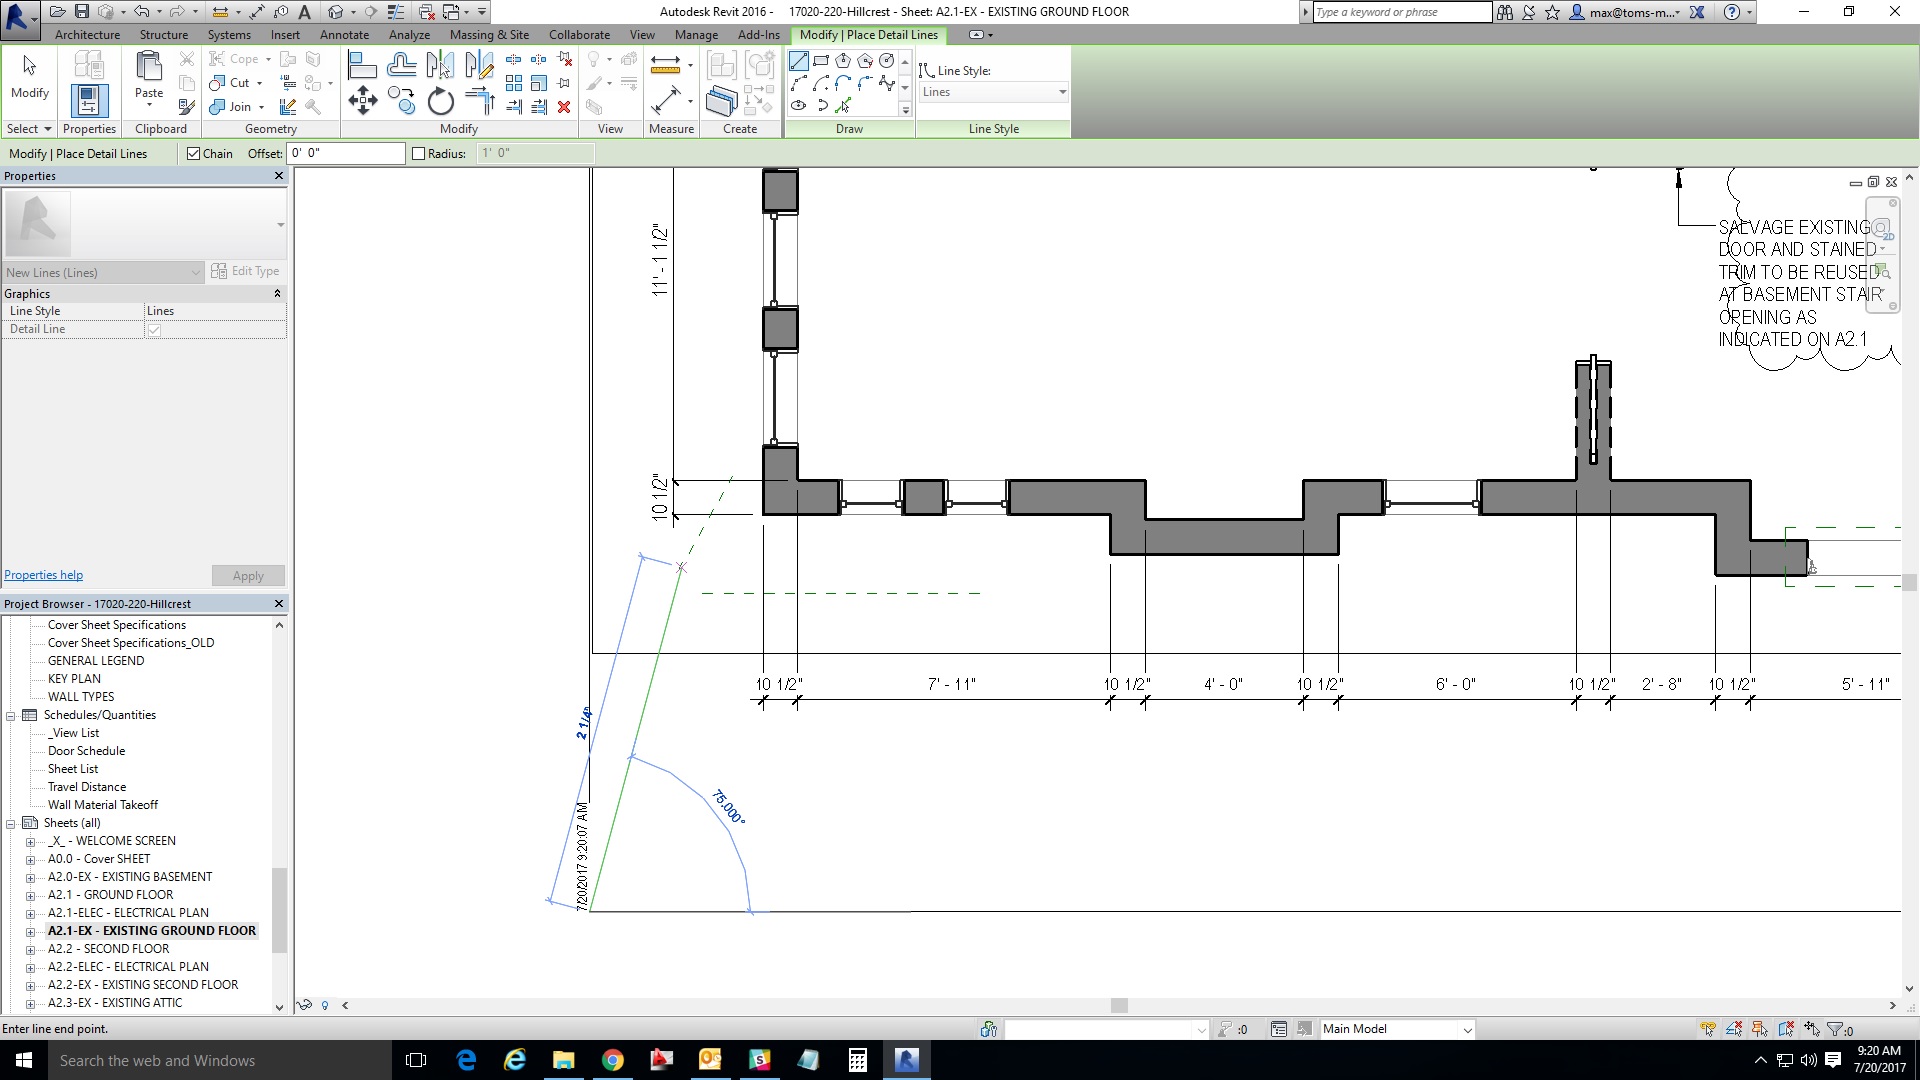The width and height of the screenshot is (1920, 1080).
Task: Select the Rotate tool in Modify panel
Action: click(439, 104)
